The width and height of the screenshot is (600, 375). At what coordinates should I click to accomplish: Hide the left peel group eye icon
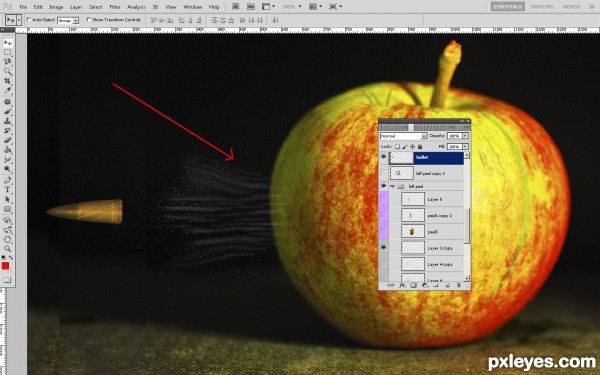click(x=384, y=186)
